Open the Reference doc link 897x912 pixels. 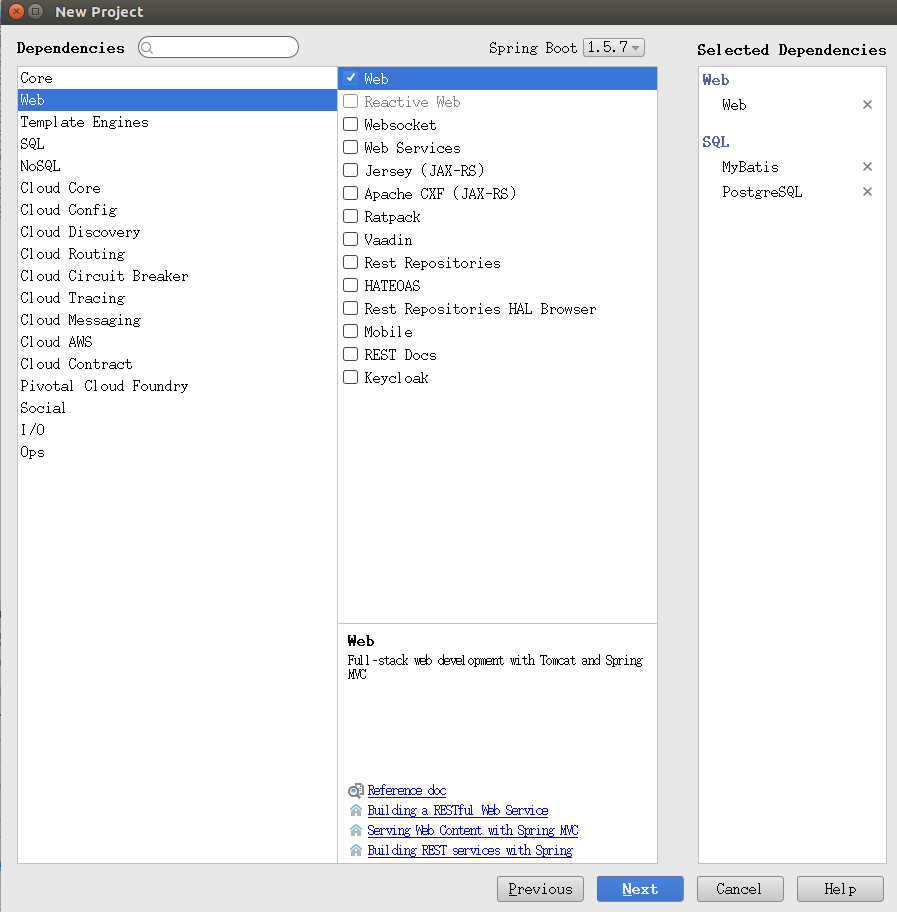(x=407, y=790)
